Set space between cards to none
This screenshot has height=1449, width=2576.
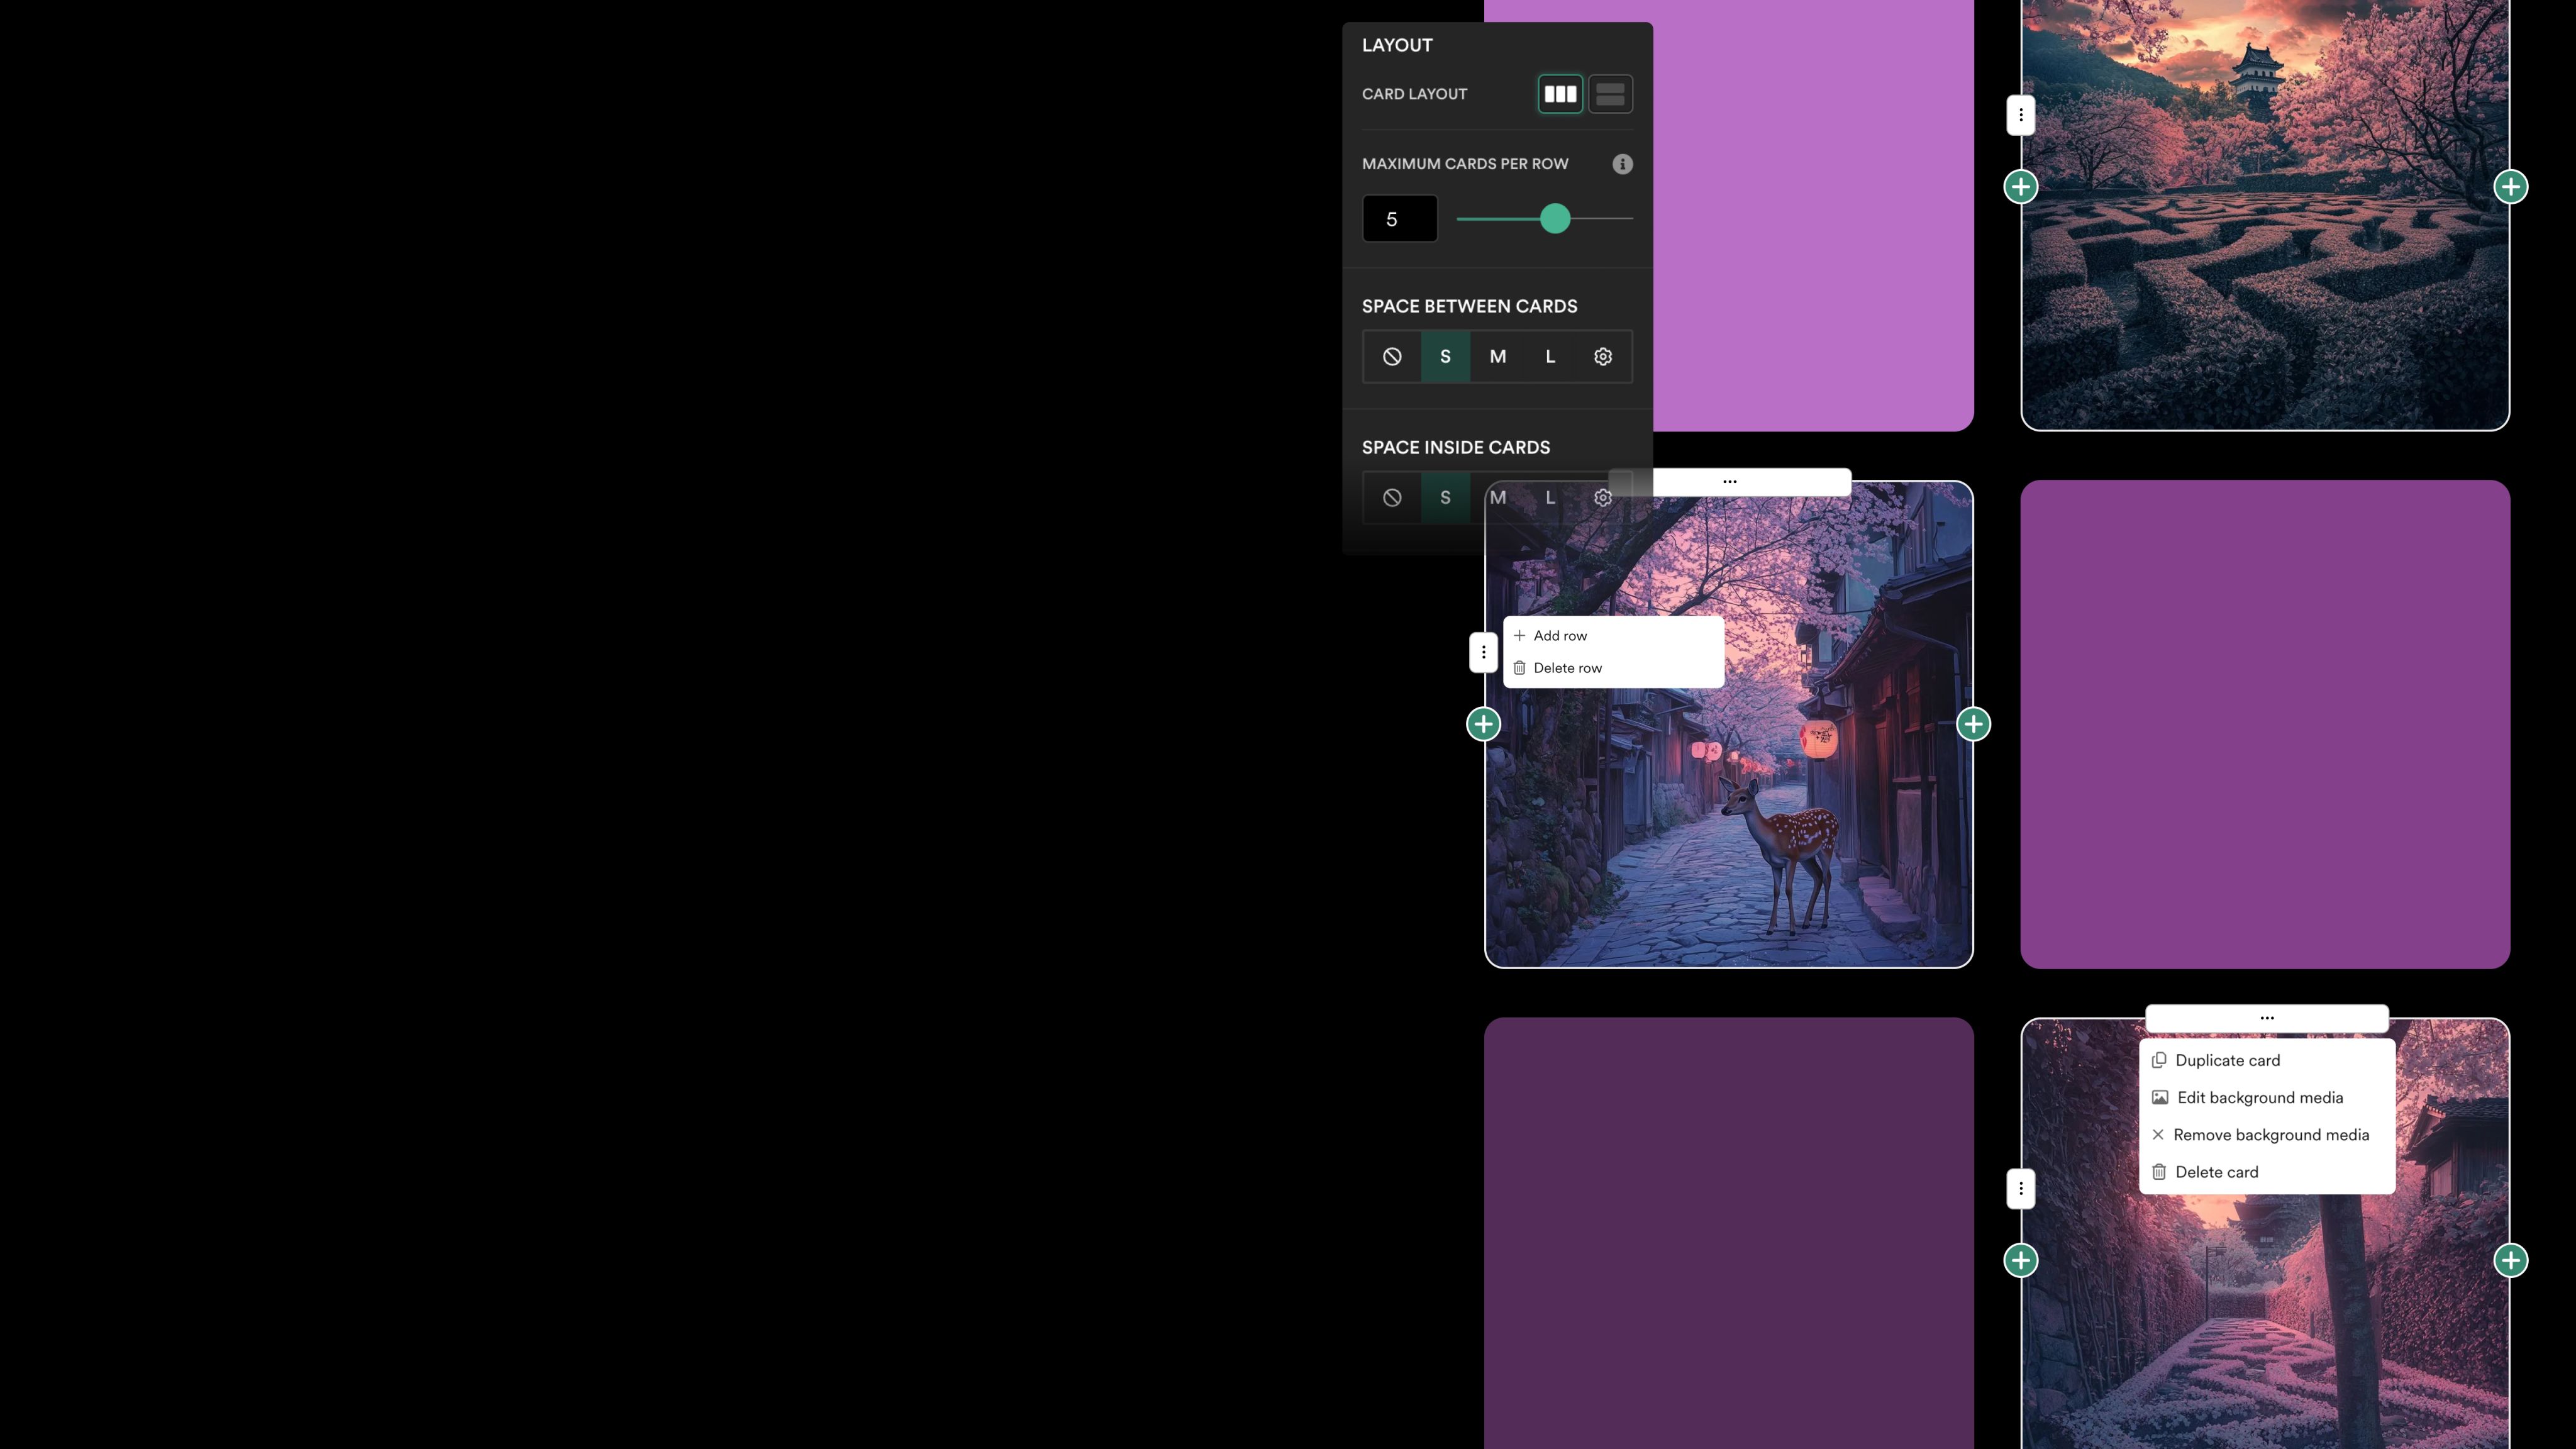point(1392,357)
